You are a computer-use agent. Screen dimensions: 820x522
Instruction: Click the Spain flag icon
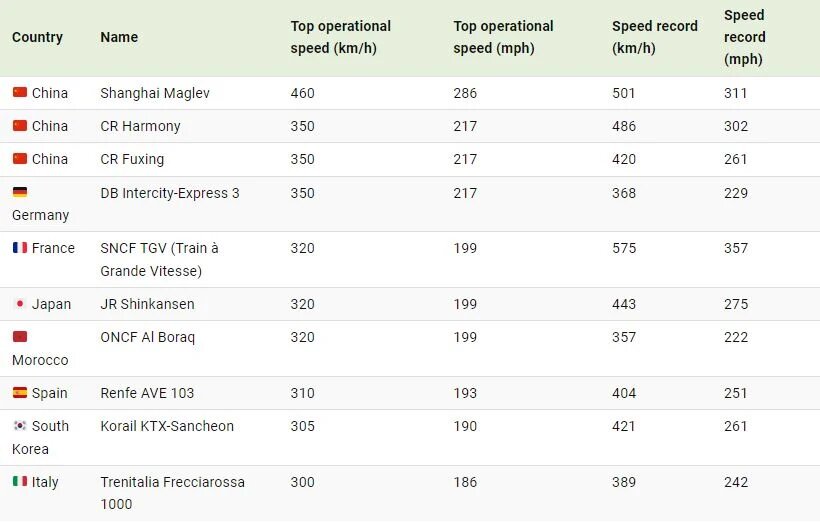pyautogui.click(x=20, y=393)
